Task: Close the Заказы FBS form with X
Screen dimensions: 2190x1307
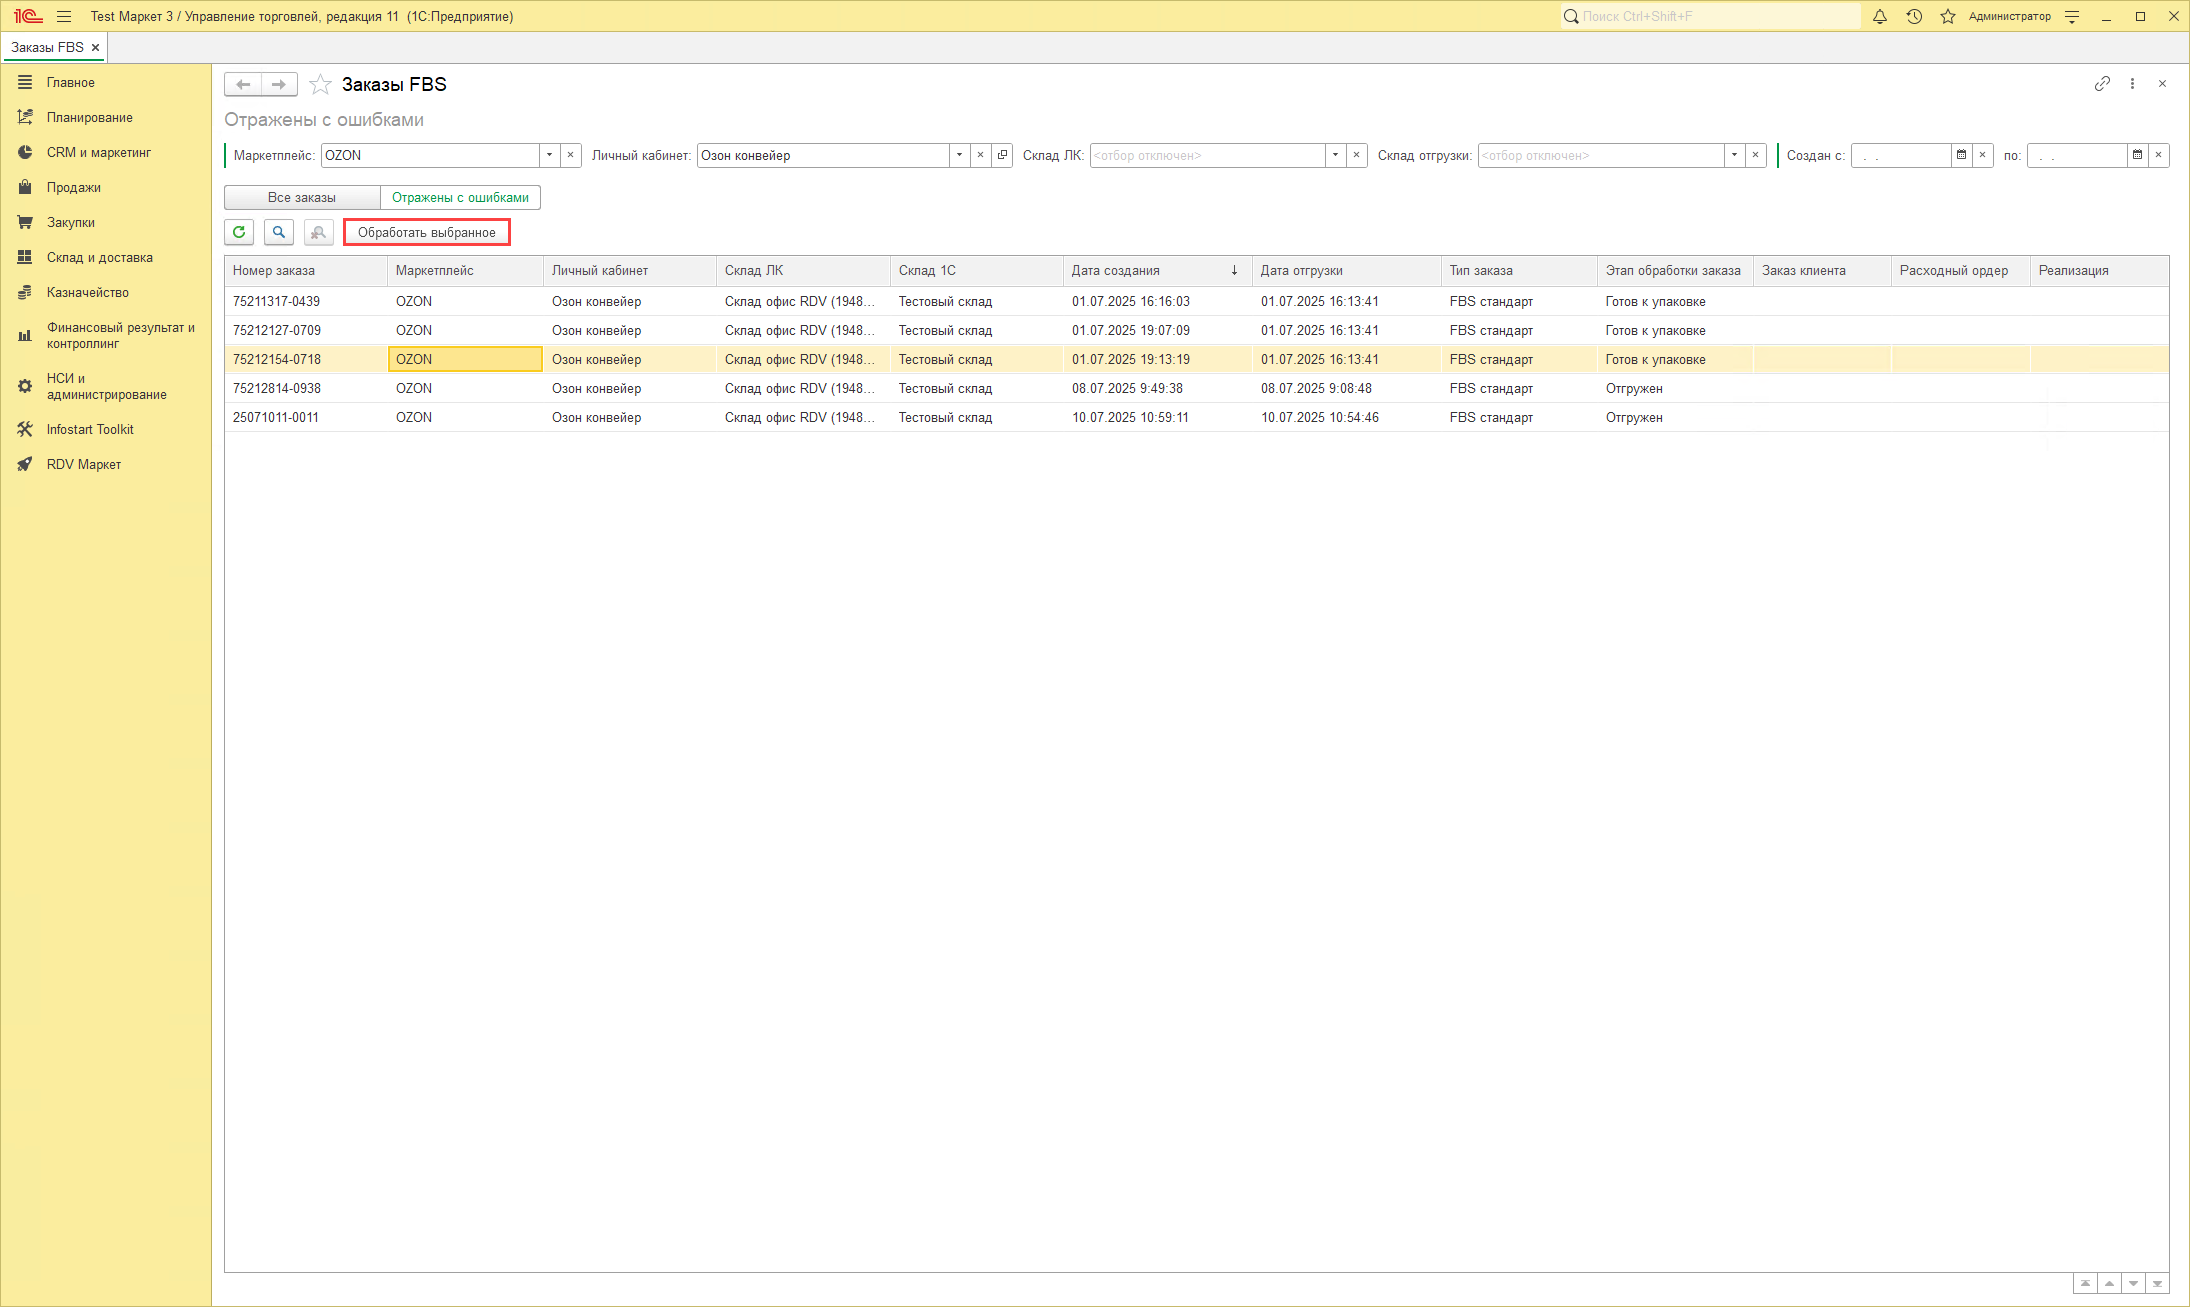Action: tap(2162, 84)
